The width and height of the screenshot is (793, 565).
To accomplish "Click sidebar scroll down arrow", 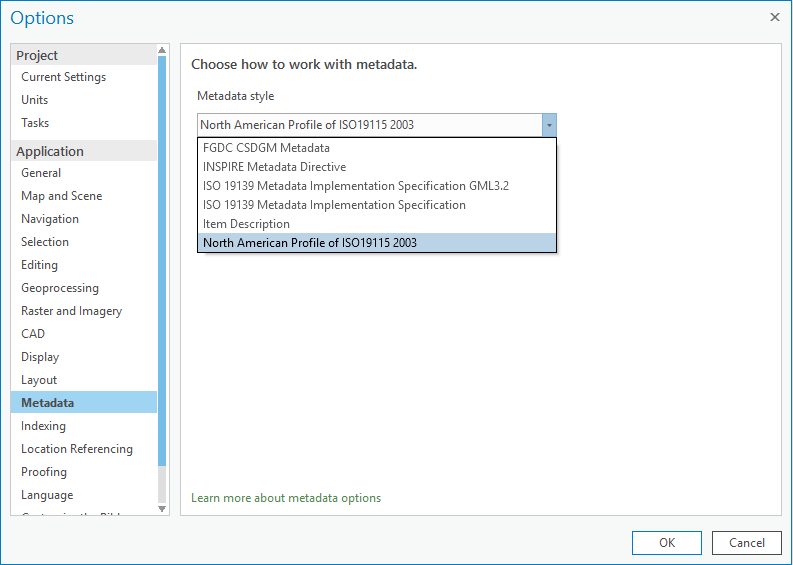I will tap(162, 509).
